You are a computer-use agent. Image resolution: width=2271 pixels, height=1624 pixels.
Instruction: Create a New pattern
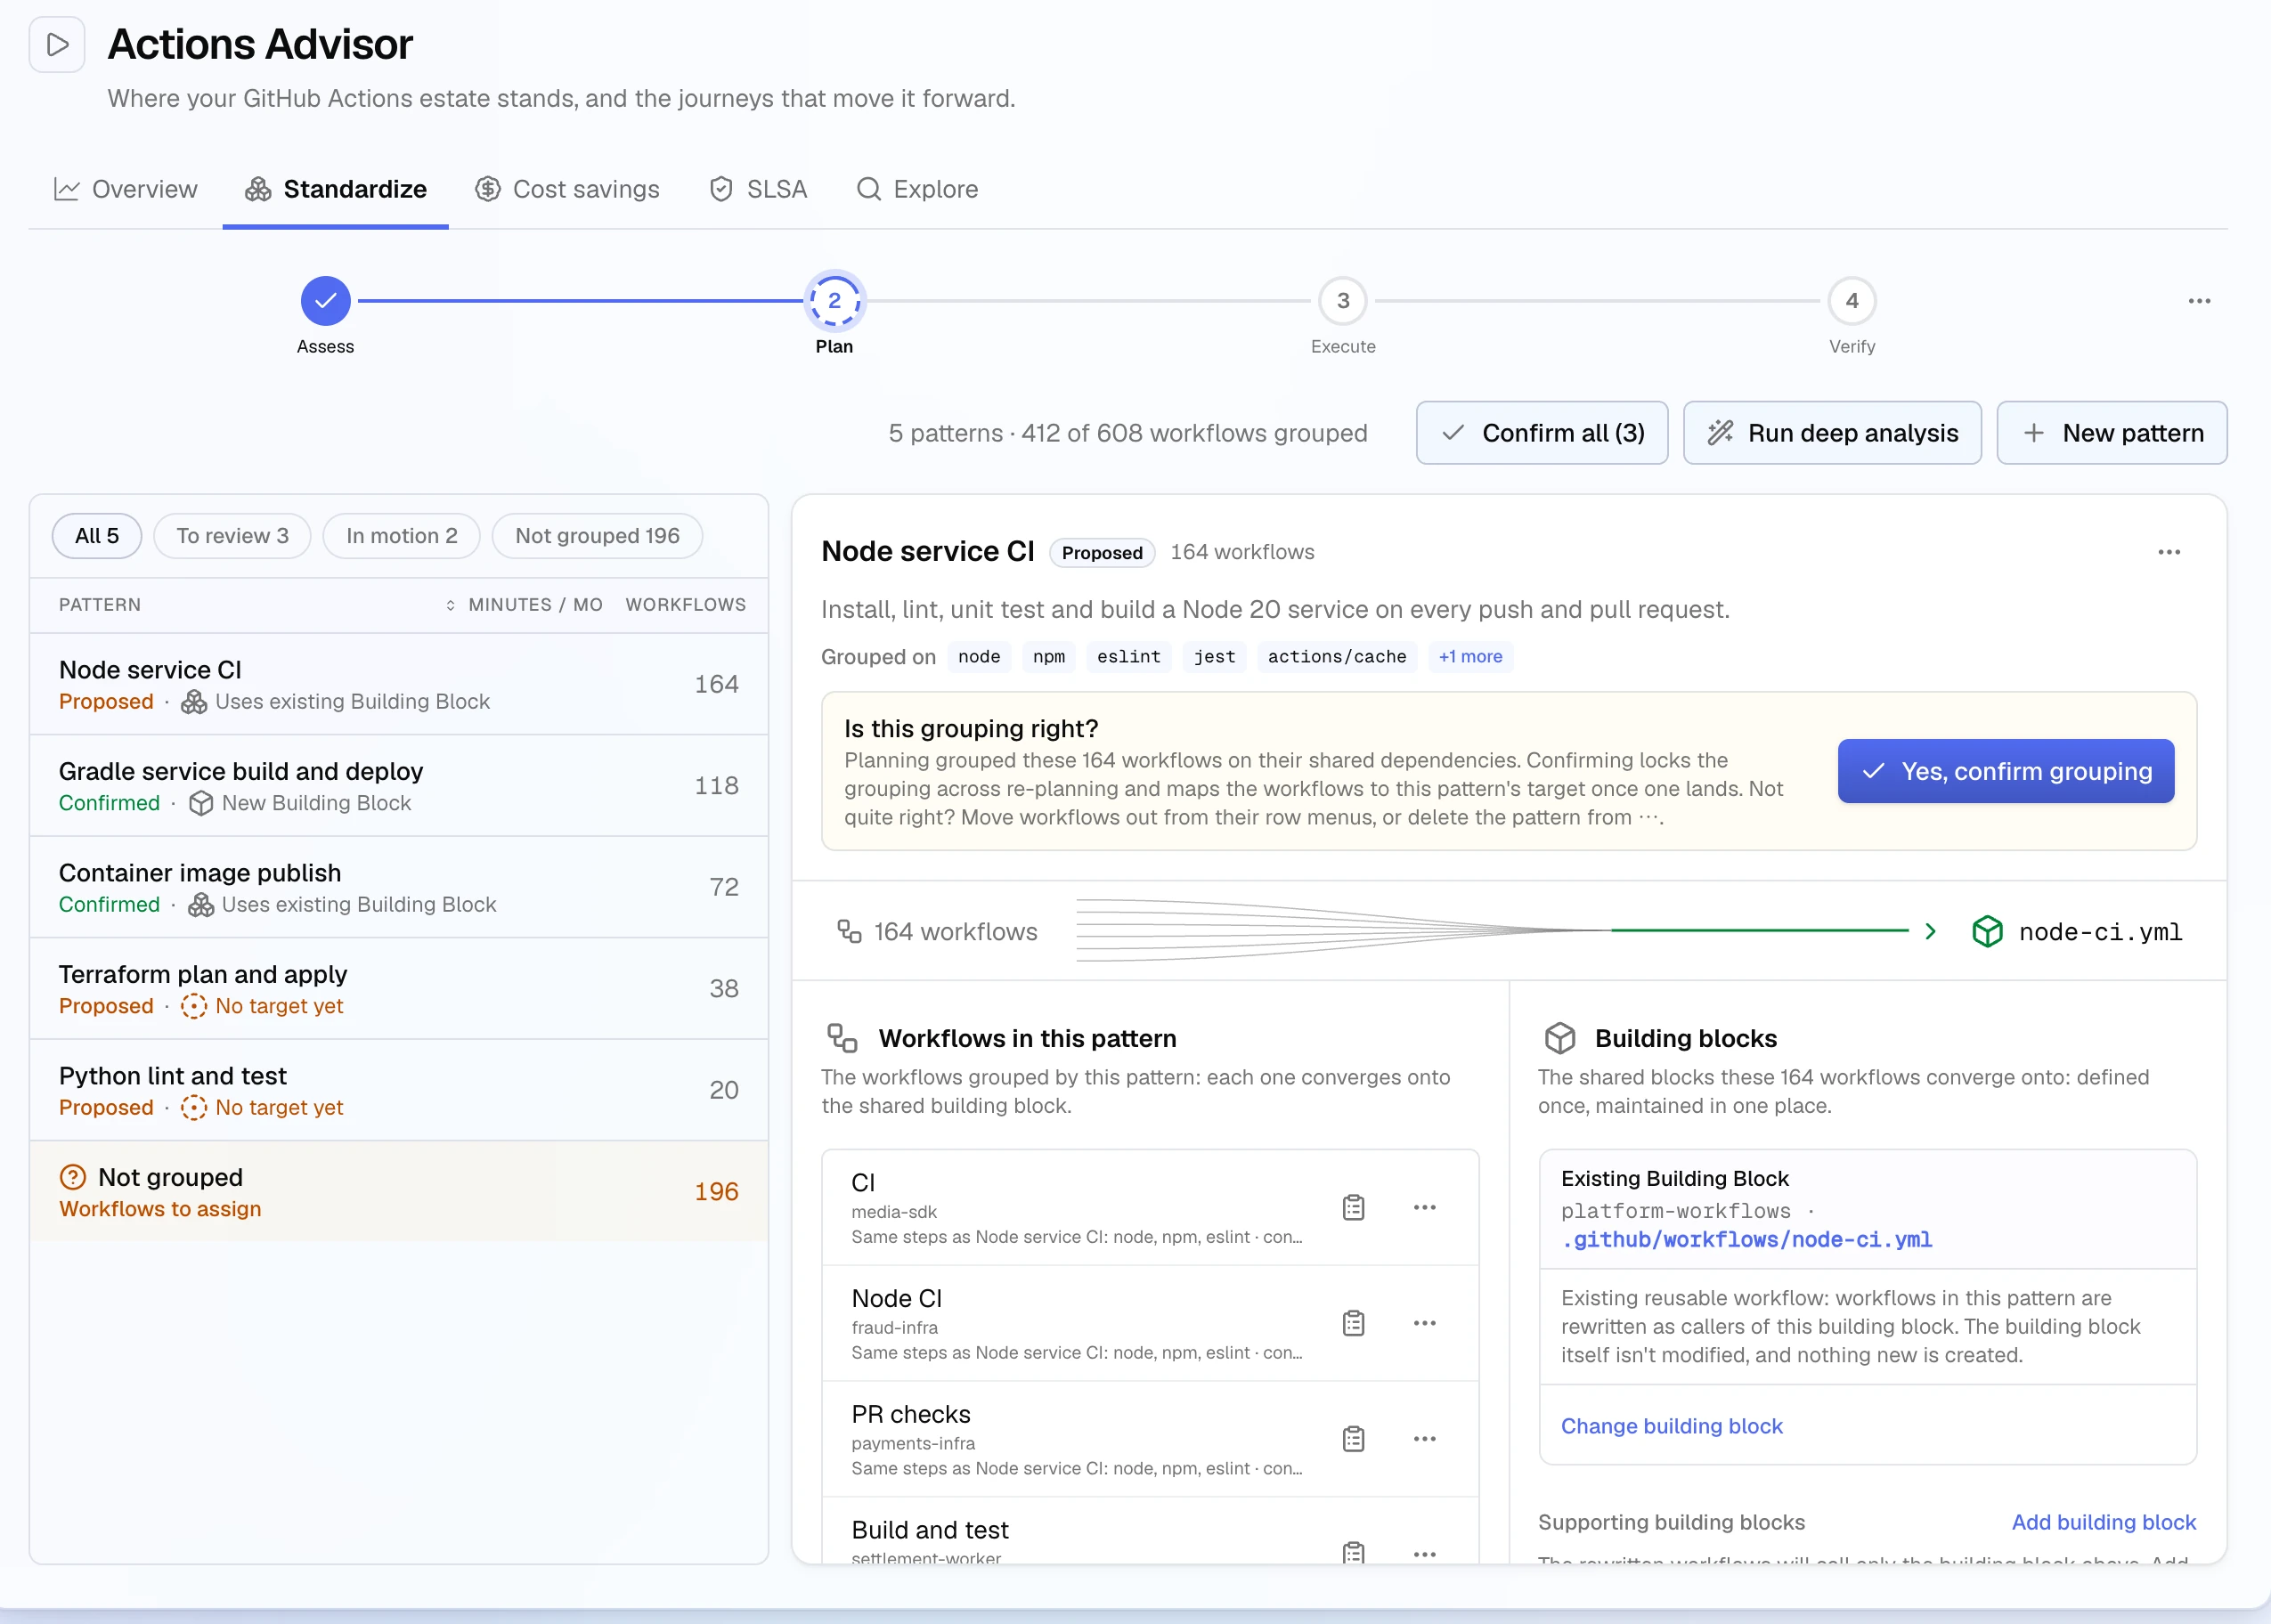[2112, 433]
